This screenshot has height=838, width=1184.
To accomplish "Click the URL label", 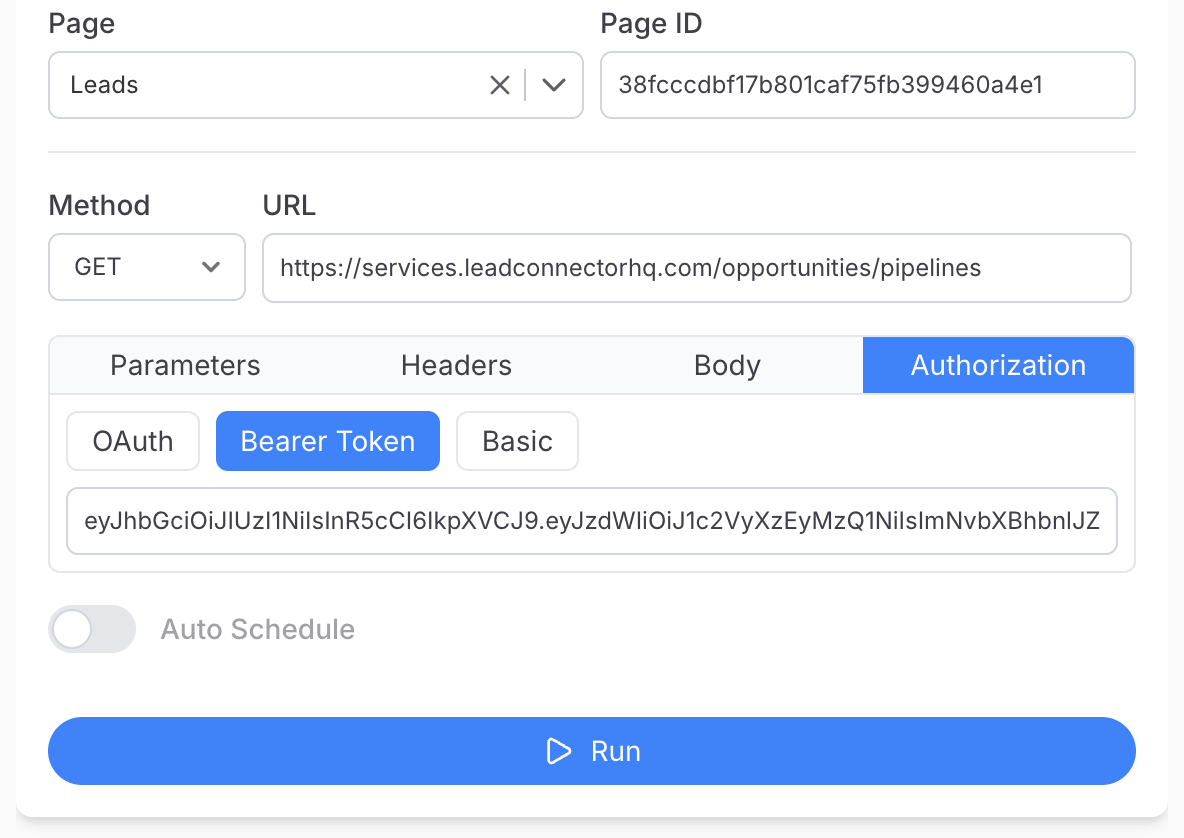I will [289, 205].
